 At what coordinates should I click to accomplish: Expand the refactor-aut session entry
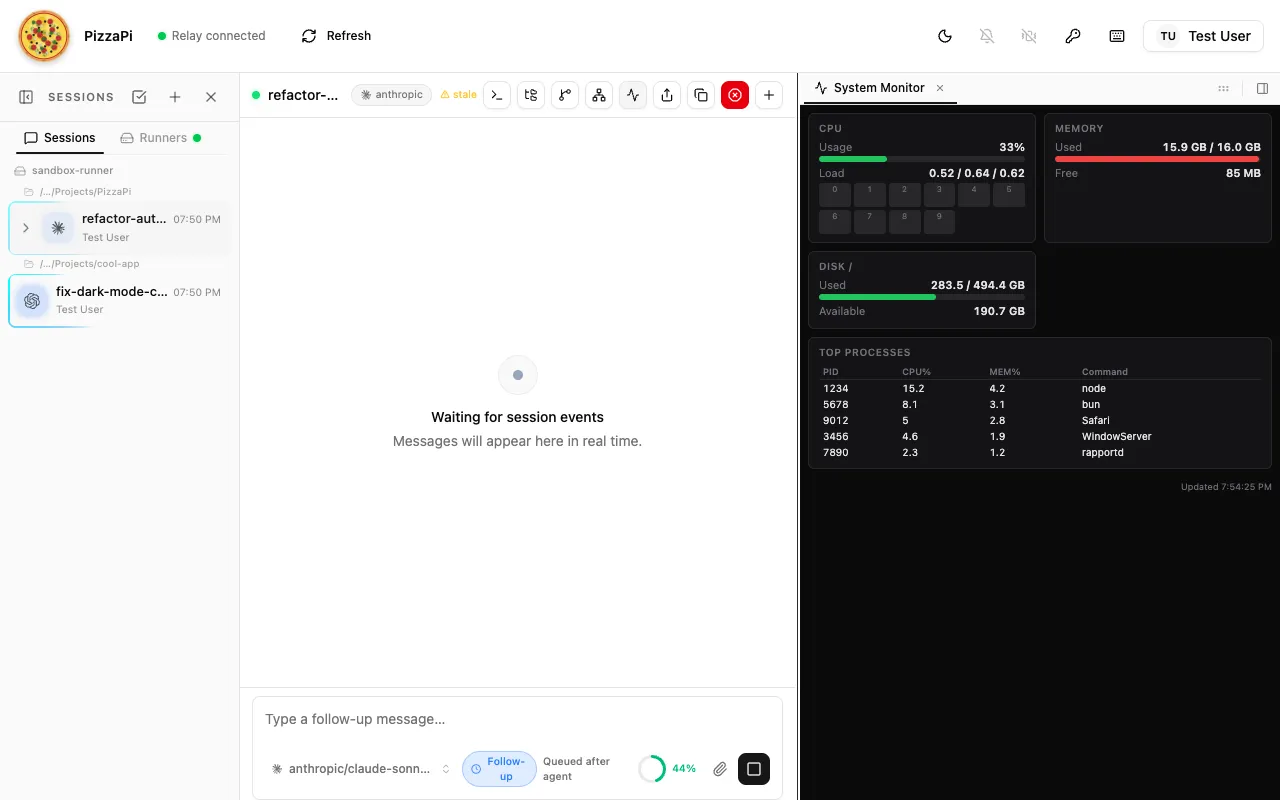coord(26,228)
